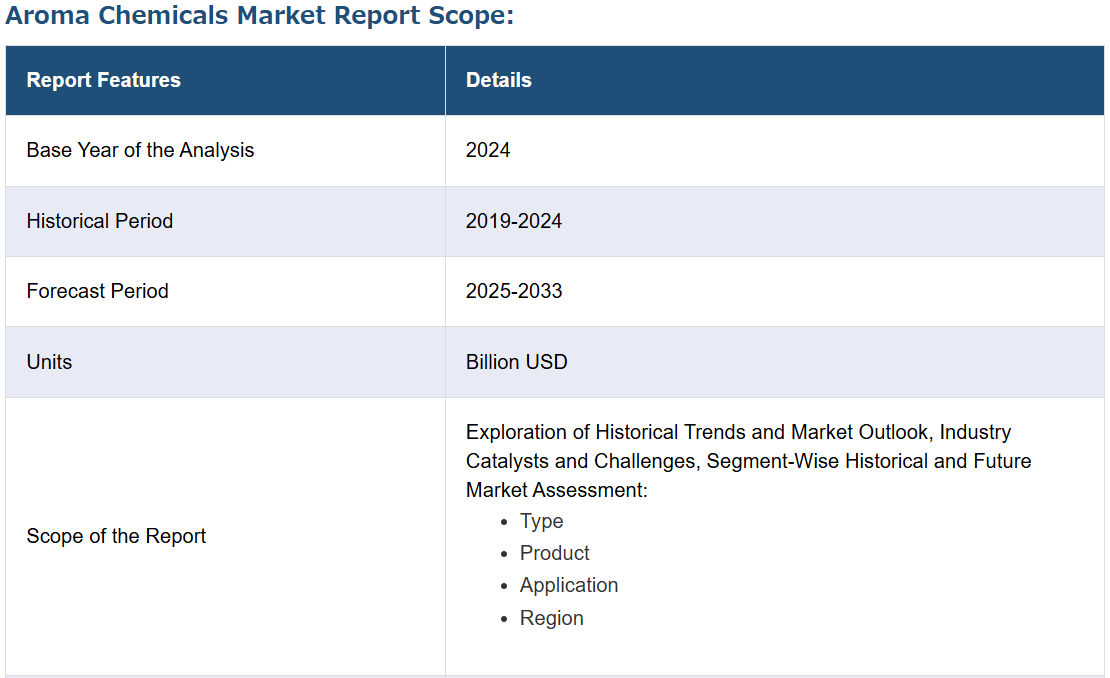
Task: Click the words Market Outlook in the scope description
Action: pyautogui.click(x=859, y=432)
